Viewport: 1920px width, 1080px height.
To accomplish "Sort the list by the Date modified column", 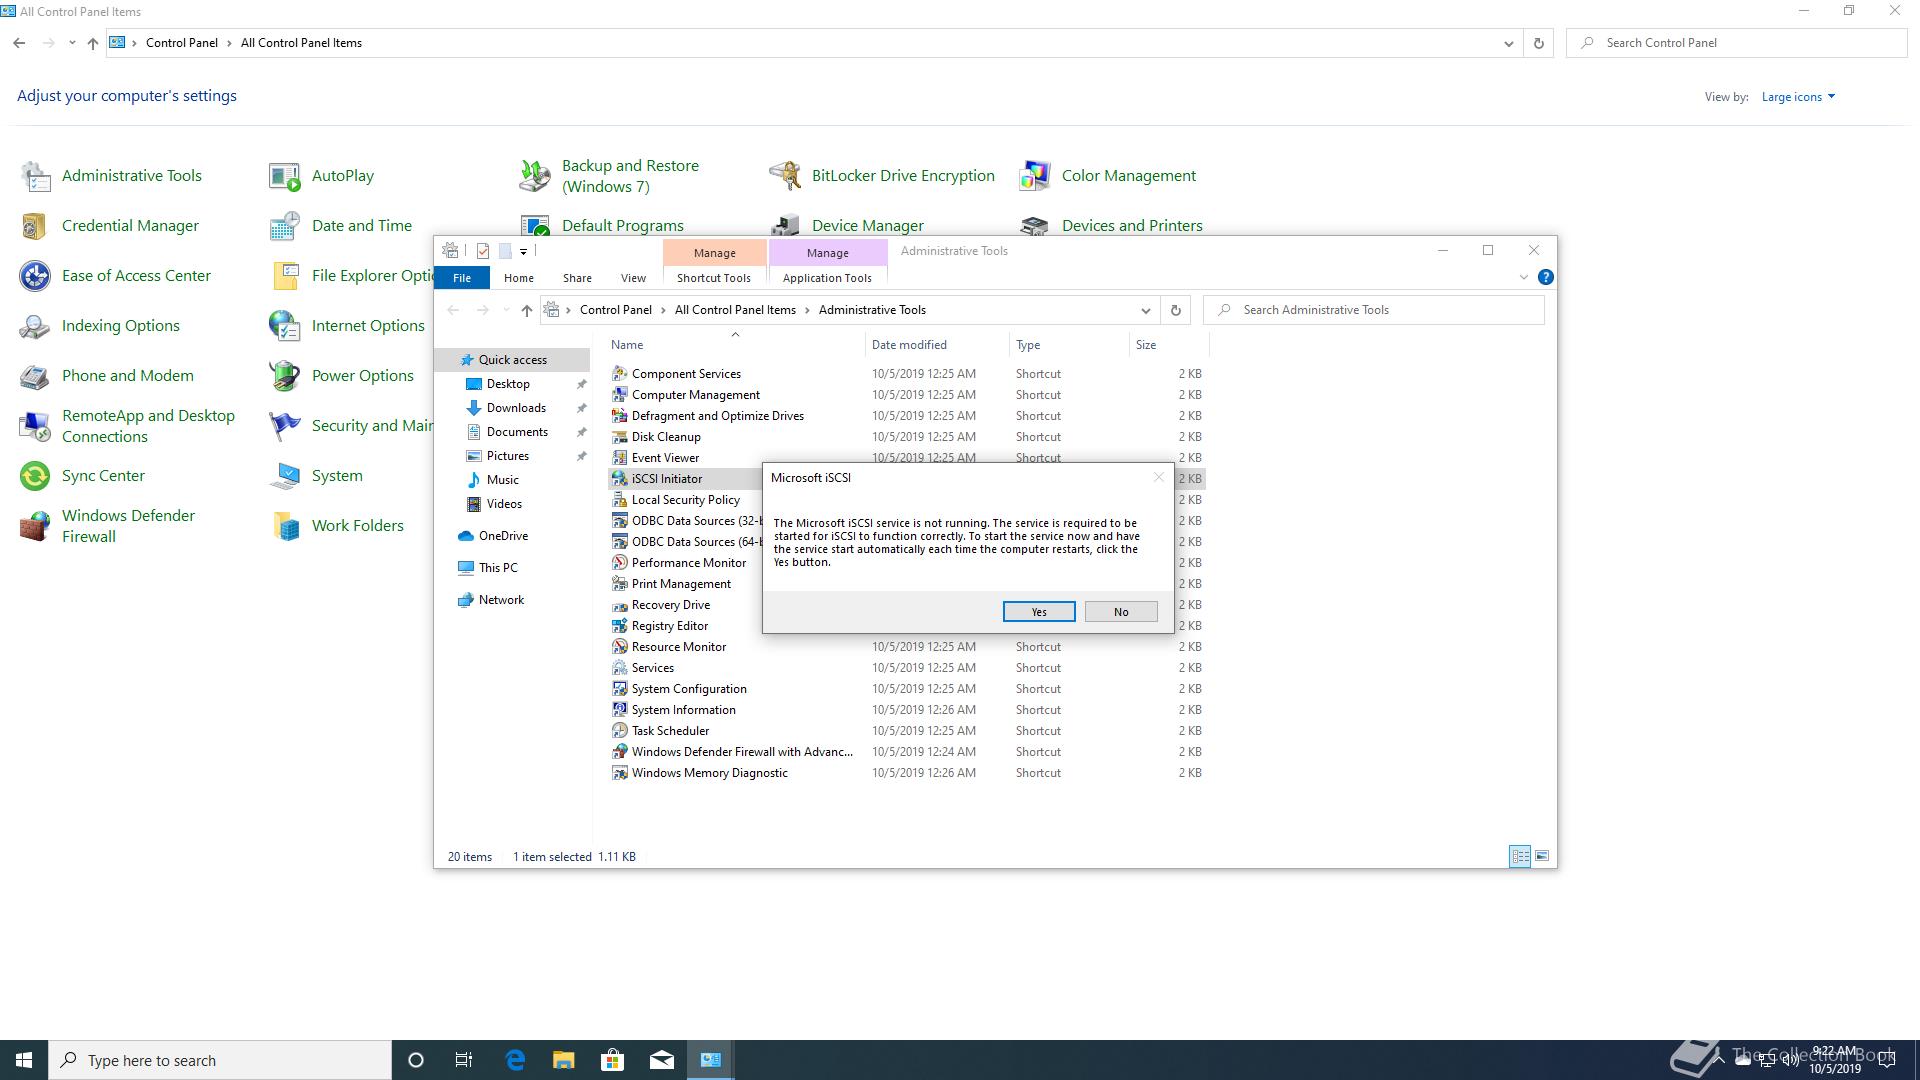I will pos(908,345).
